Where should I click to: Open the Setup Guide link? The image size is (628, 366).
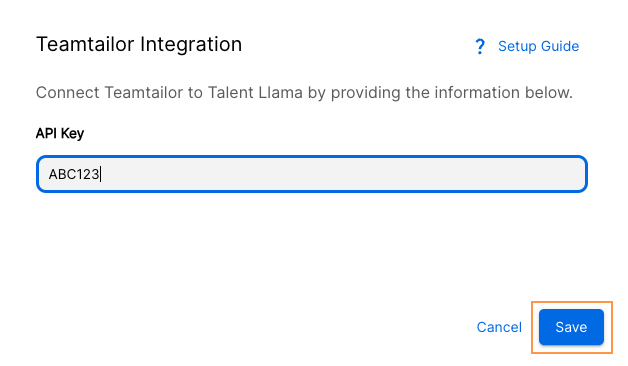tap(538, 46)
